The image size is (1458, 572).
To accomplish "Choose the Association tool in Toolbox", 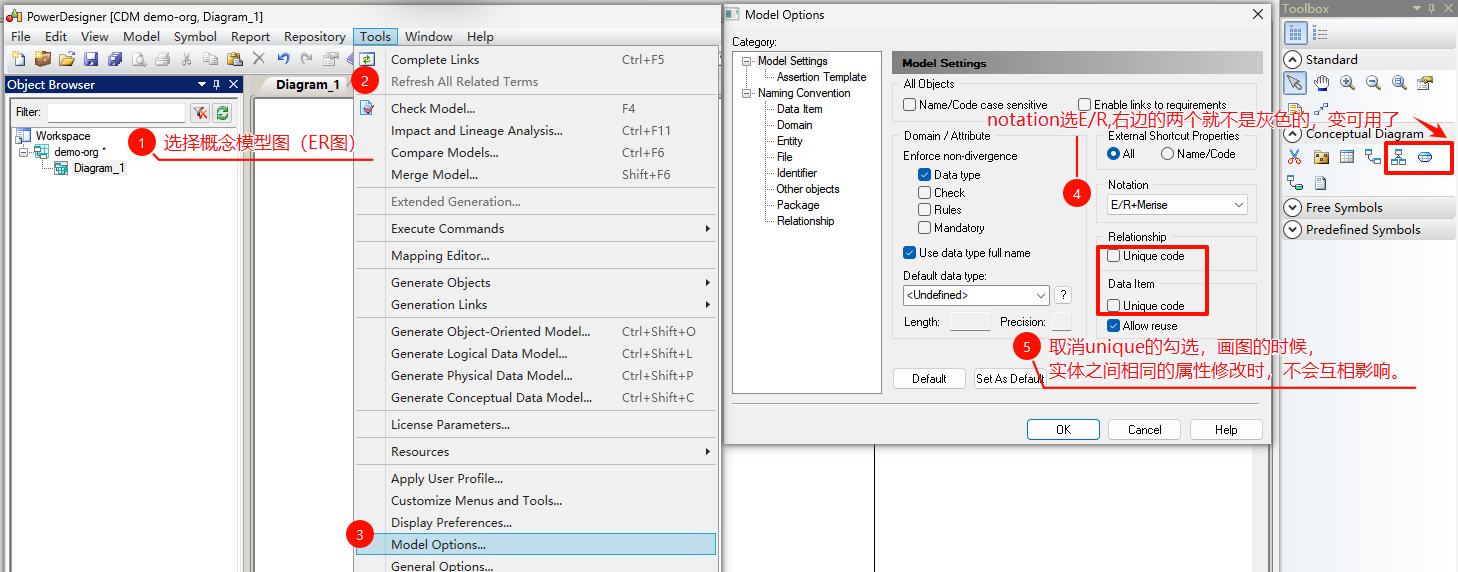I will 1425,157.
